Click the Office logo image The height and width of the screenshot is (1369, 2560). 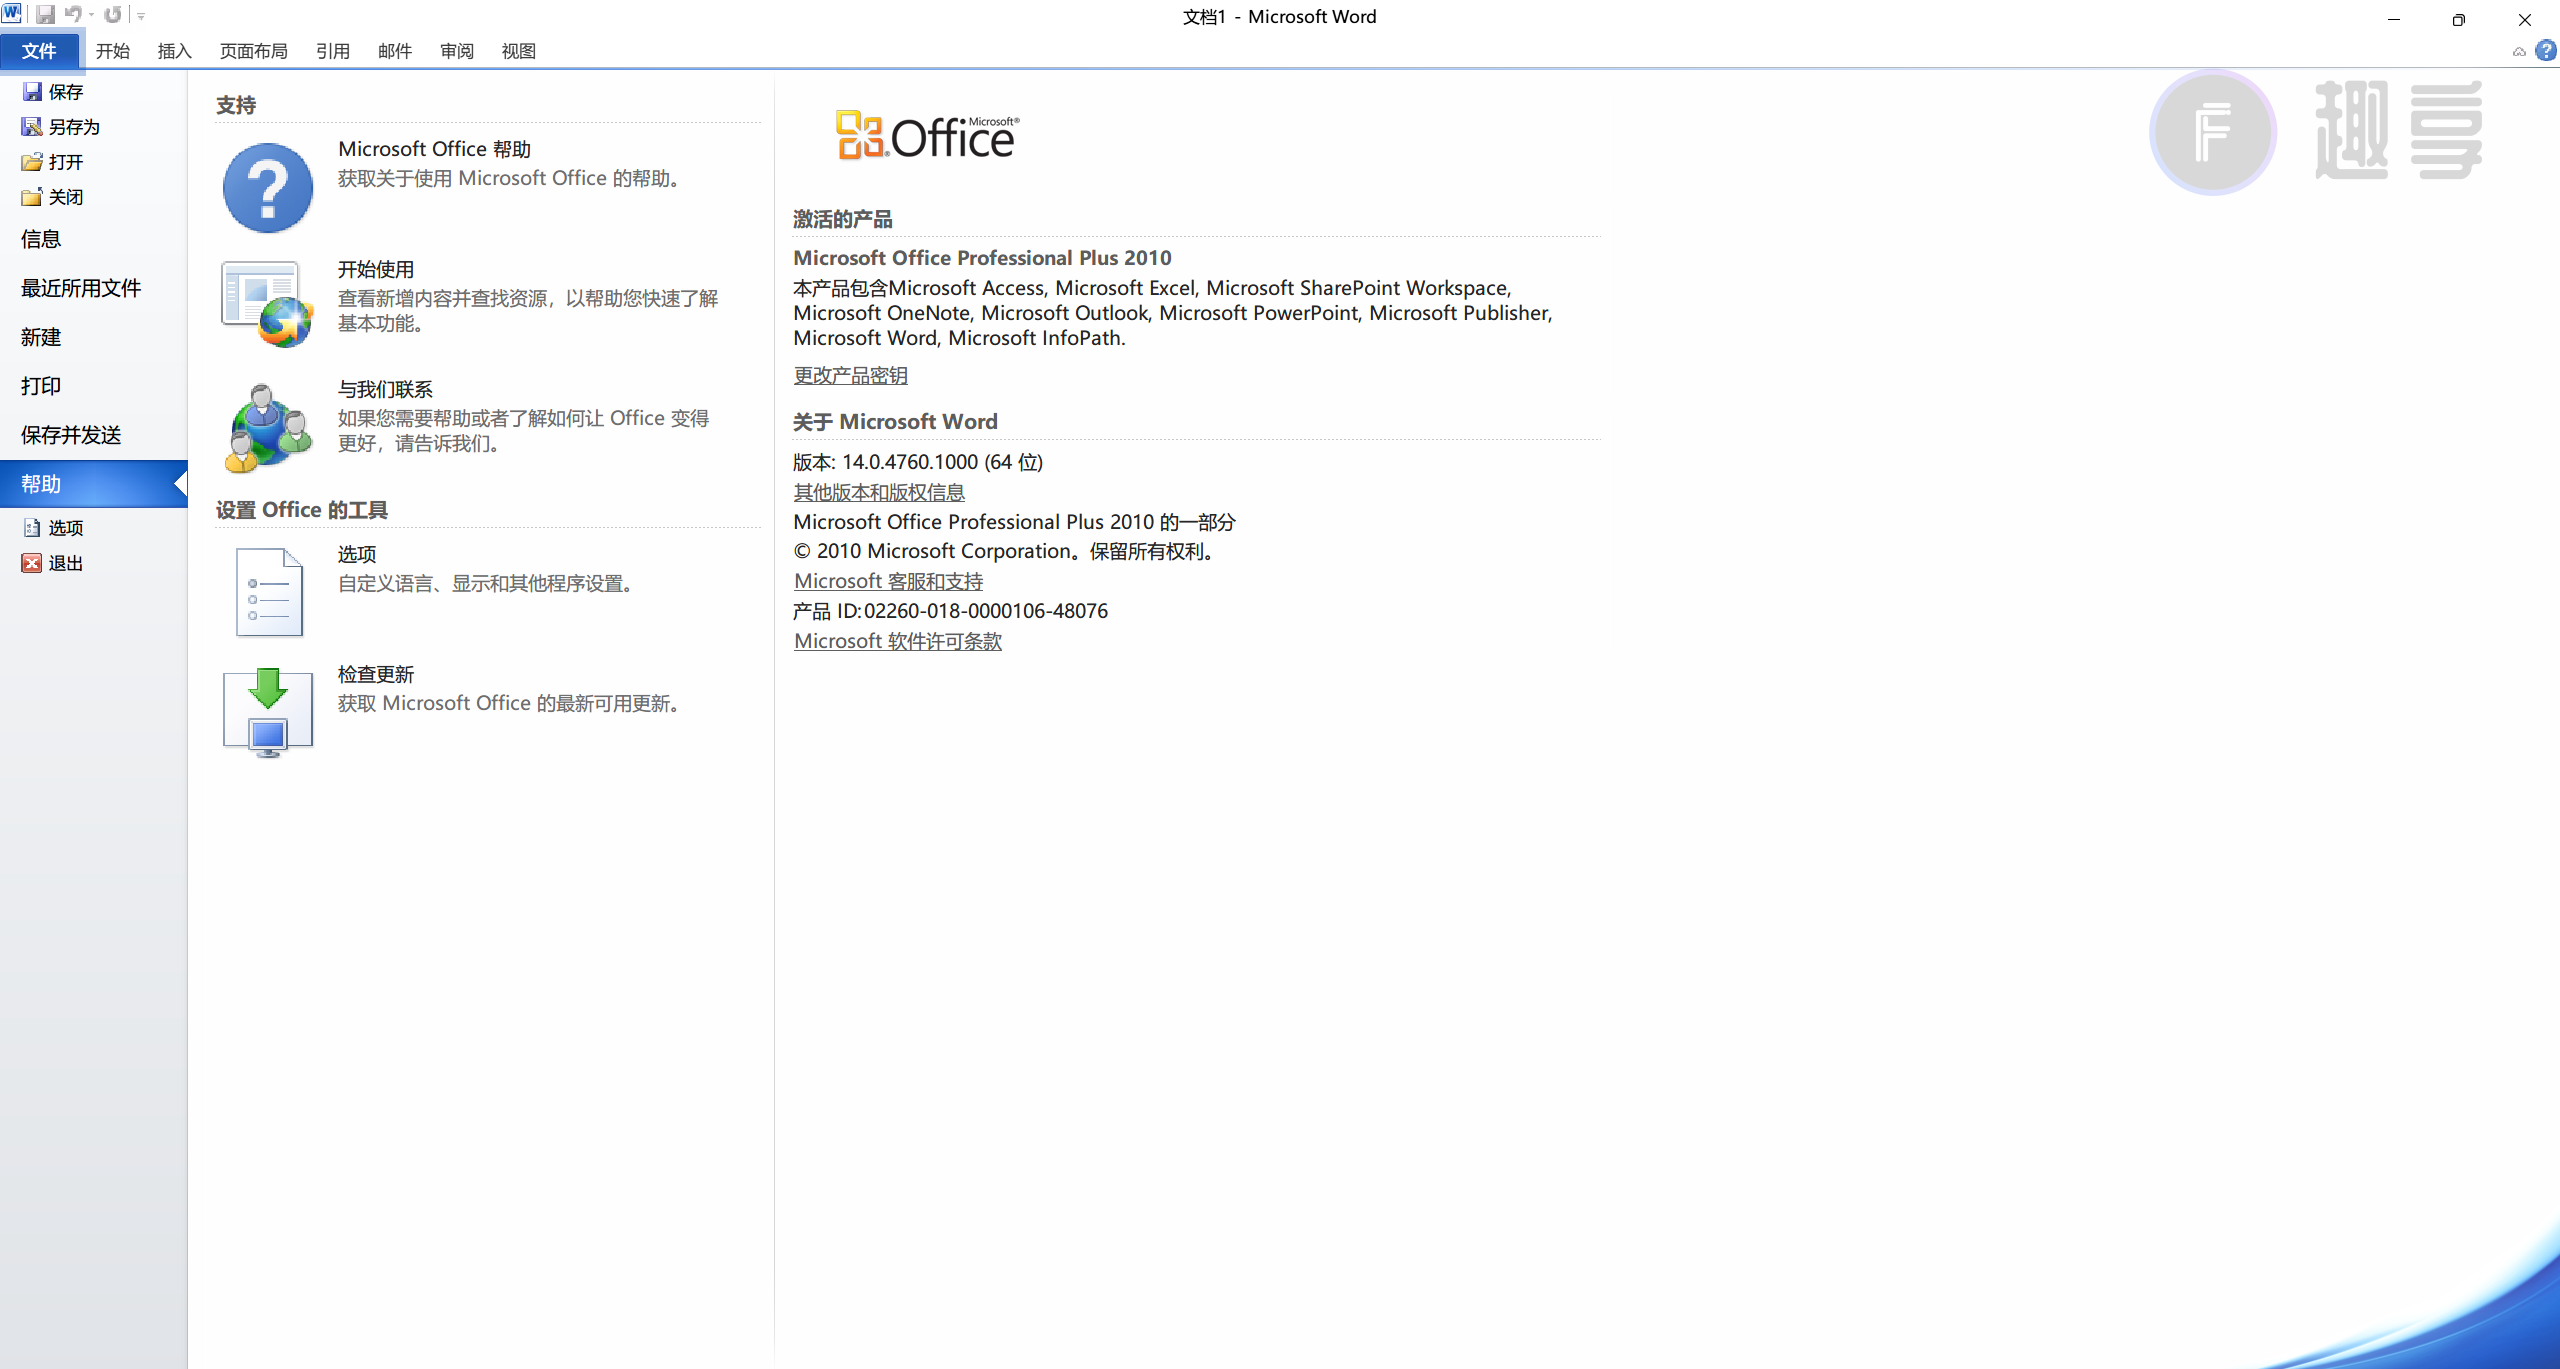pyautogui.click(x=928, y=135)
